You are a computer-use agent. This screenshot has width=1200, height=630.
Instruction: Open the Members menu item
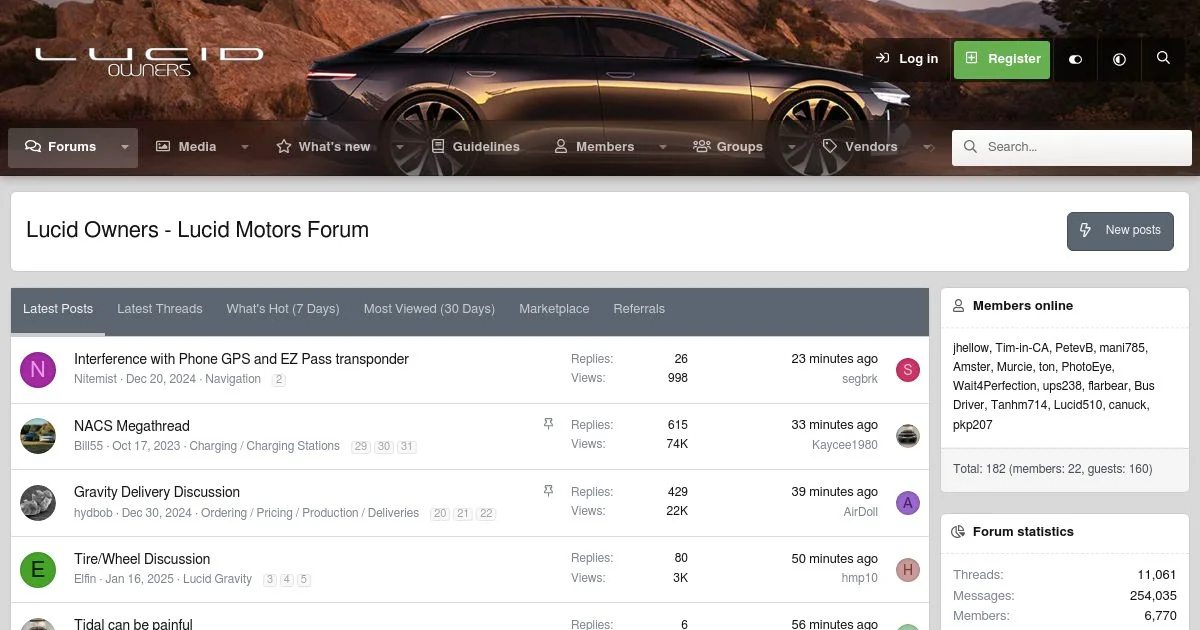[594, 147]
